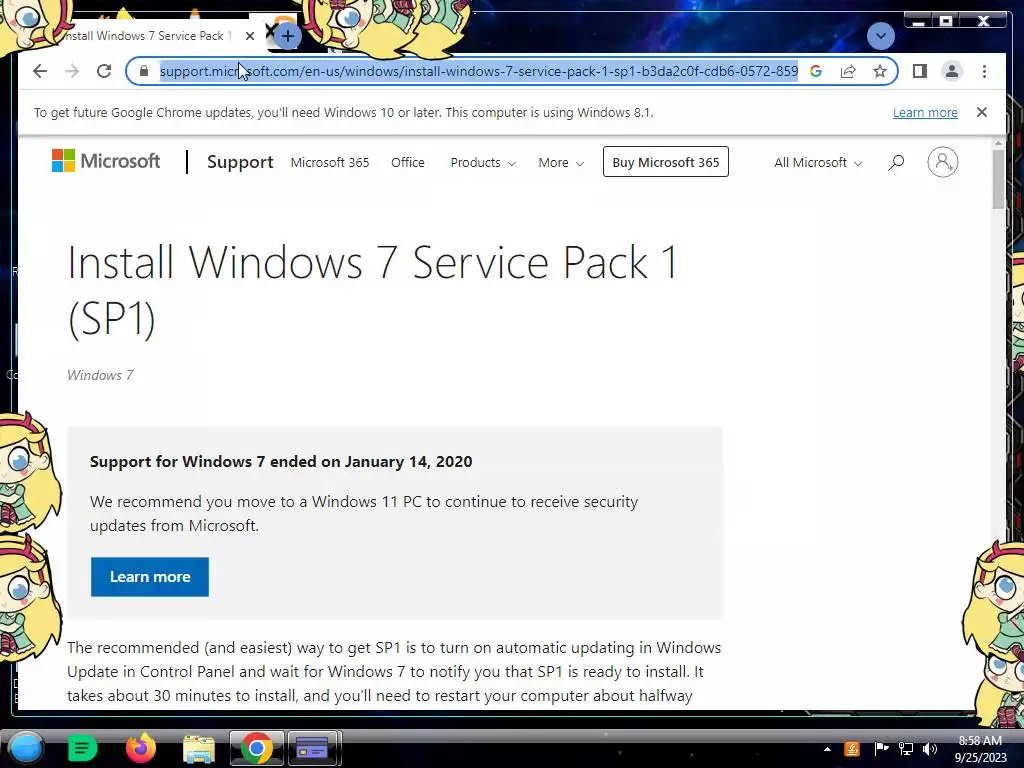The image size is (1024, 768).
Task: Select the Install Windows 7 Service Pack tab
Action: [147, 36]
